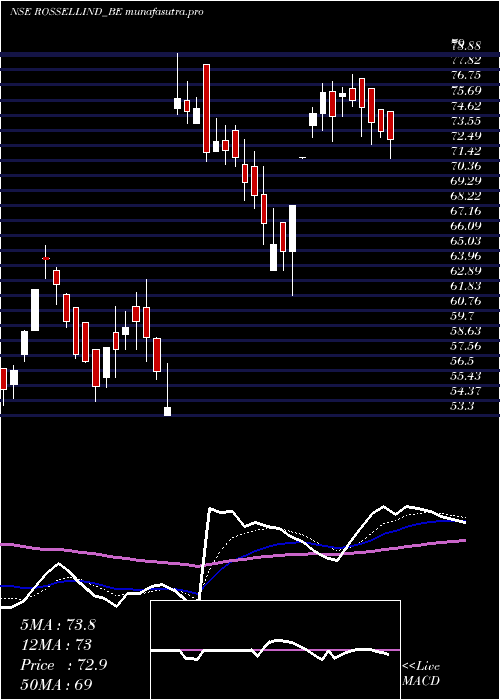Click the 56.5 price level label
The width and height of the screenshot is (500, 700).
pyautogui.click(x=463, y=361)
